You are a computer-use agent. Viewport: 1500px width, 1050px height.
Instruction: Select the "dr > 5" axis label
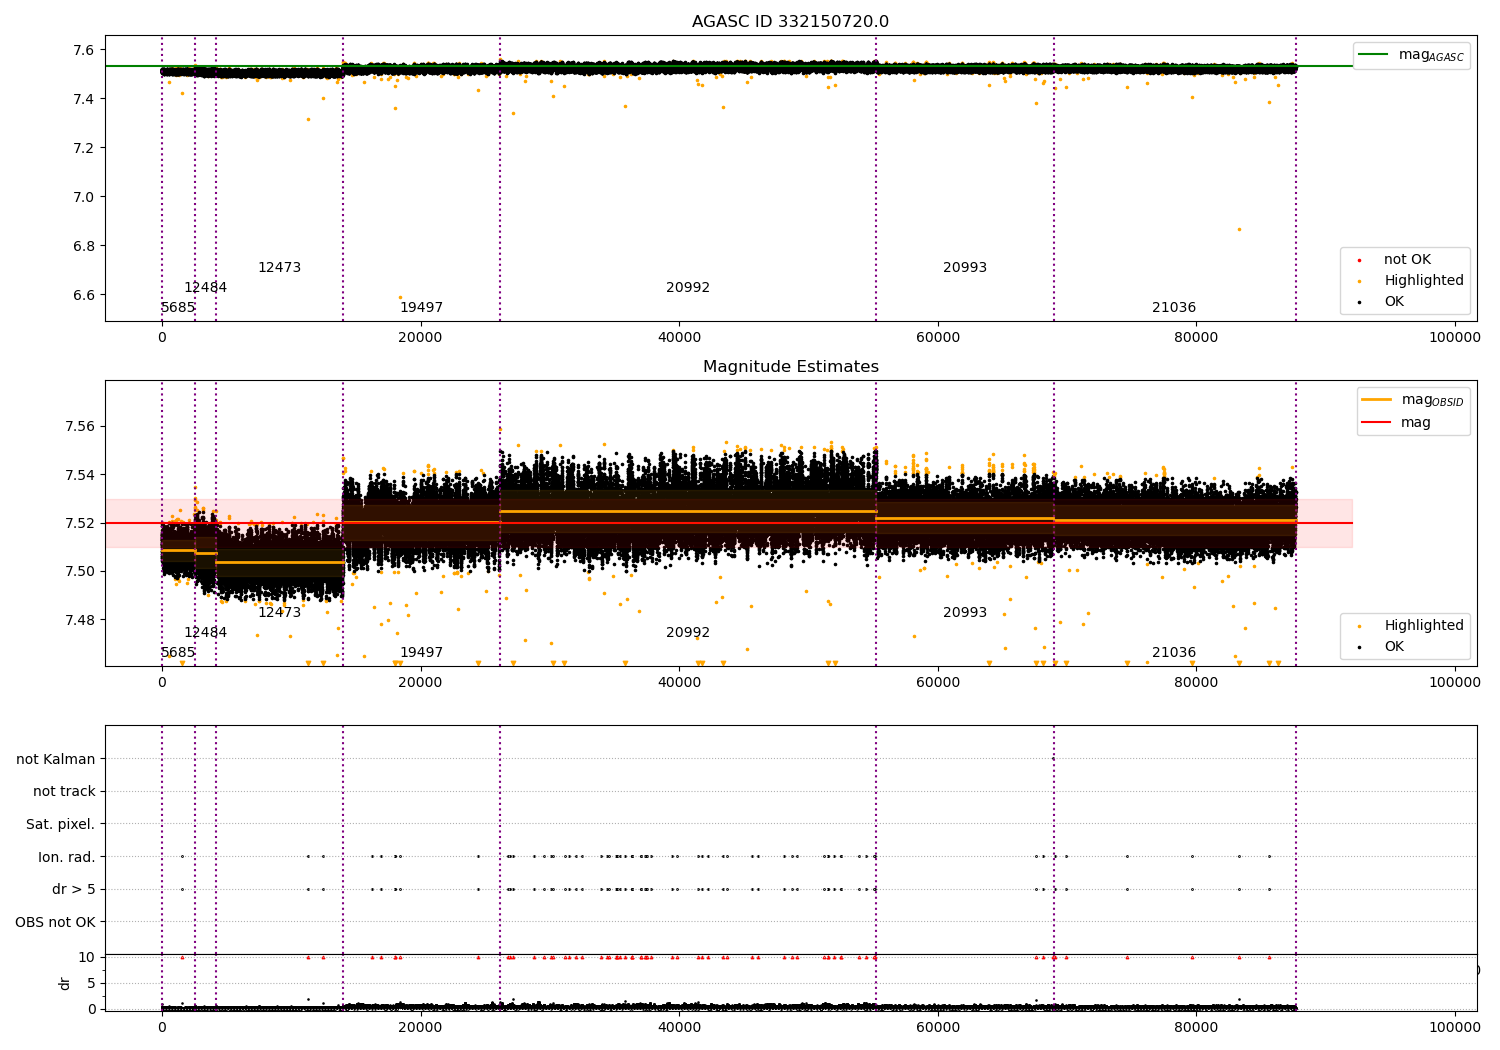click(x=74, y=889)
